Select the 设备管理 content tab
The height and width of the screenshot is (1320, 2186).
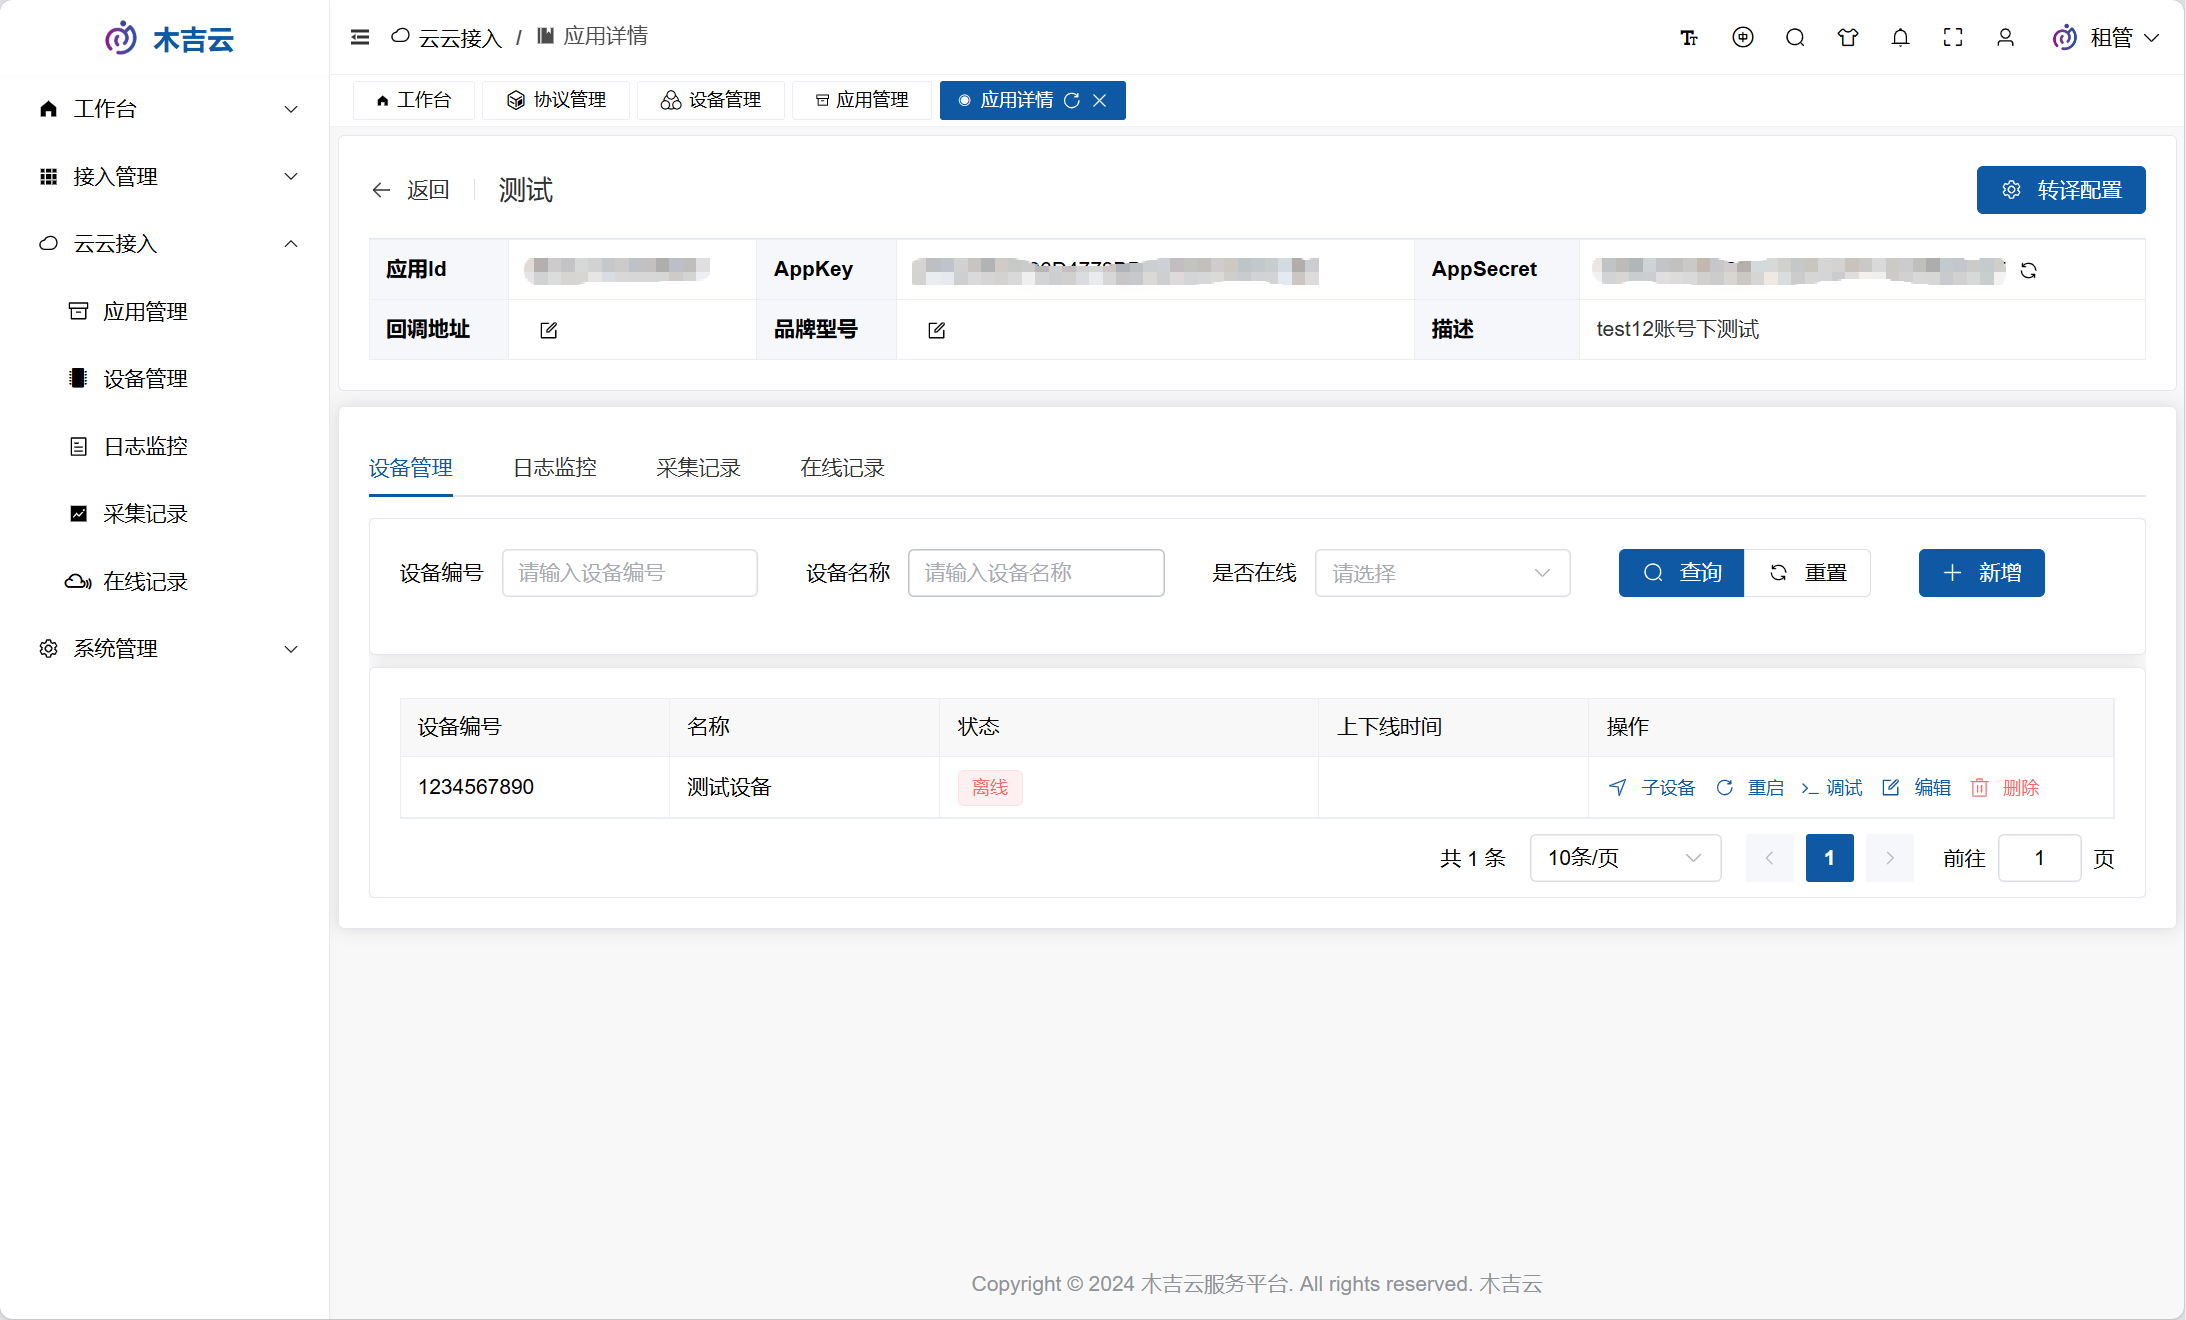click(411, 468)
